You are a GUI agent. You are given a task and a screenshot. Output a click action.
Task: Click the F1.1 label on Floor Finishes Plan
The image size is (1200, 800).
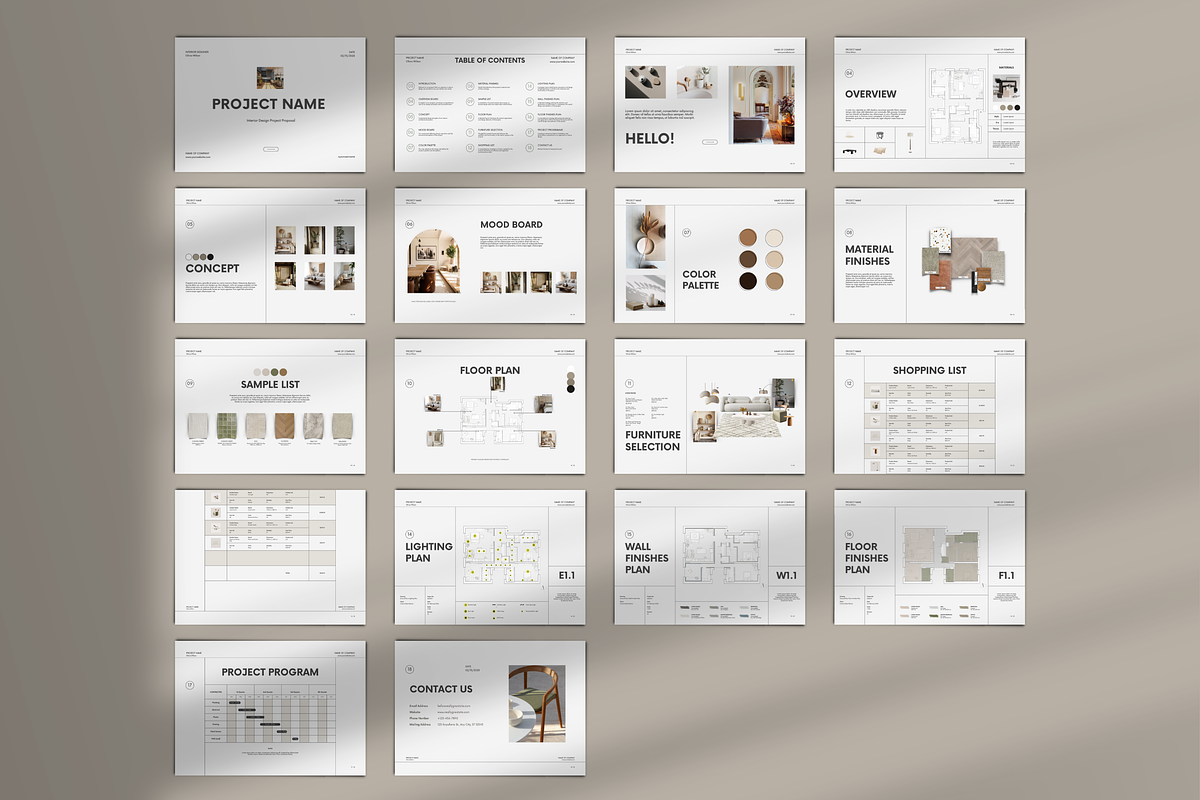[1006, 575]
